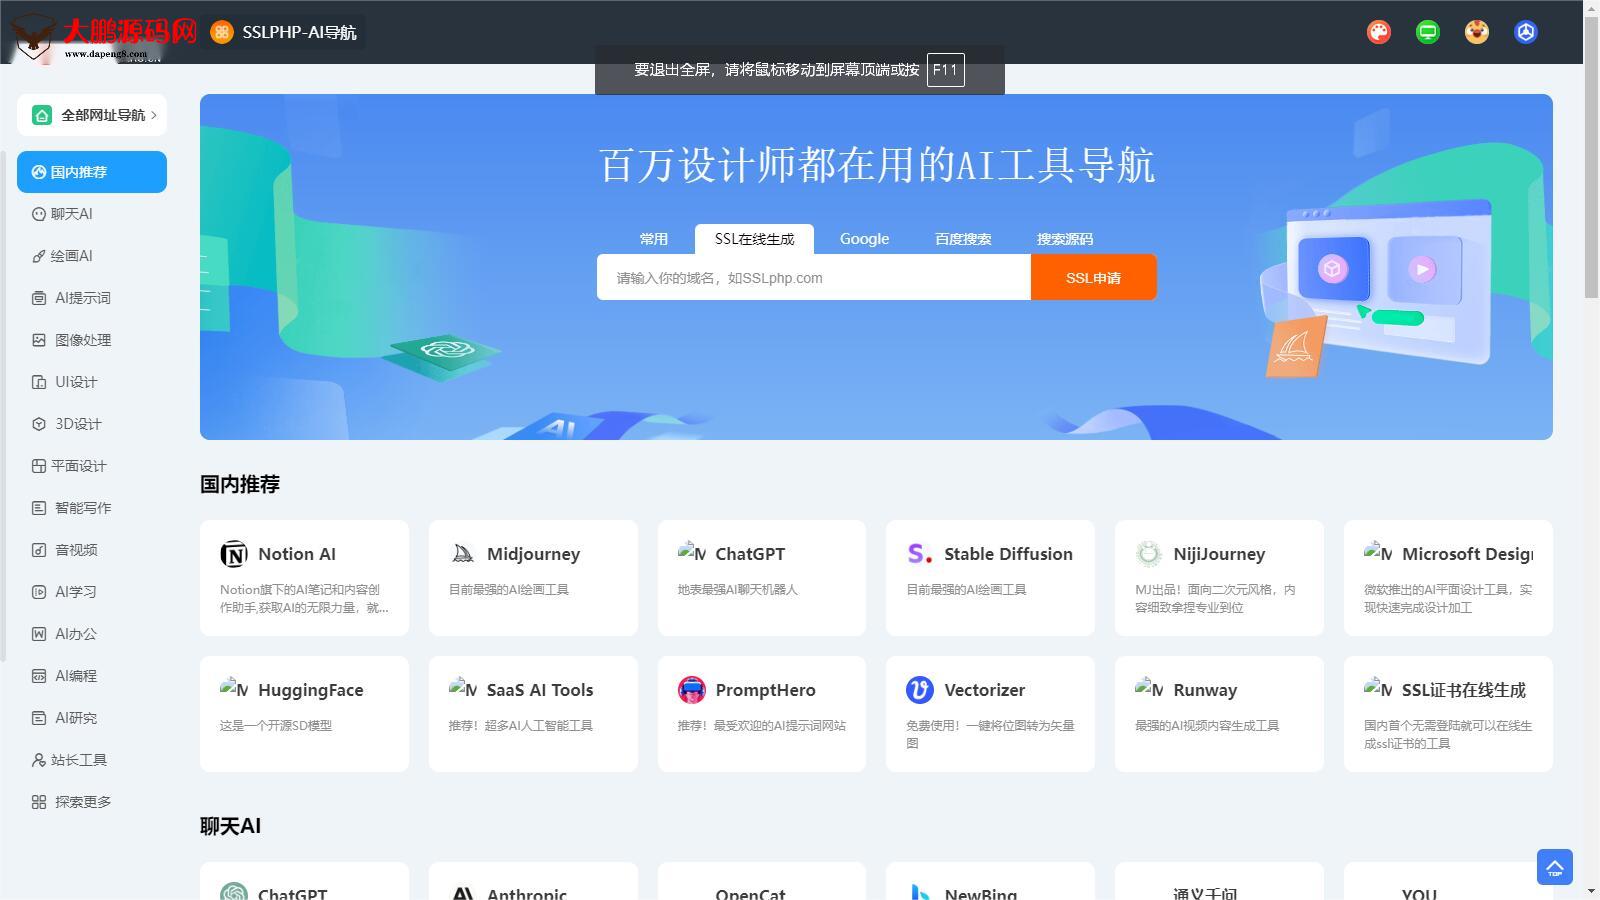Screen dimensions: 1600x900
Task: Click the PromptHero logo icon
Action: coord(691,690)
